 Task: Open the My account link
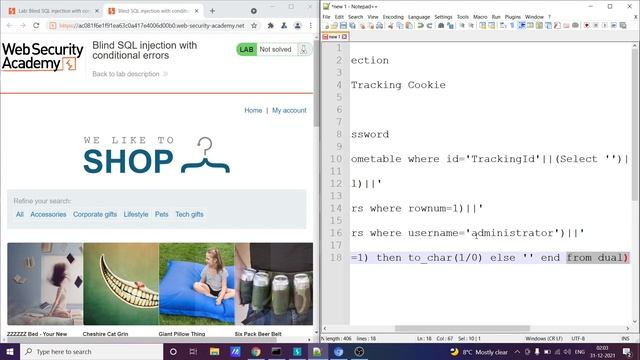click(x=289, y=110)
